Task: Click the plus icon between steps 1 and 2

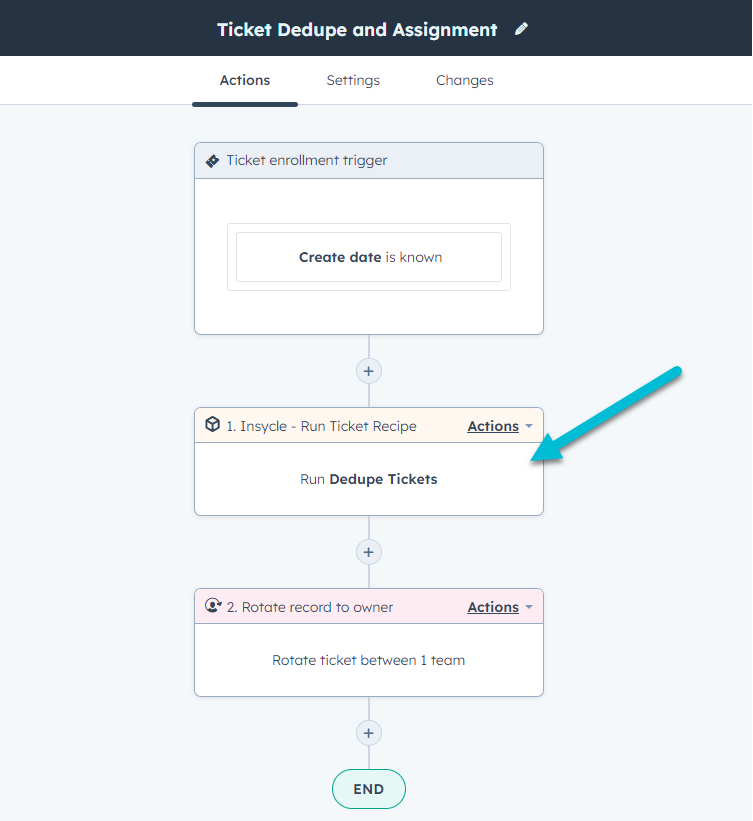Action: click(368, 552)
